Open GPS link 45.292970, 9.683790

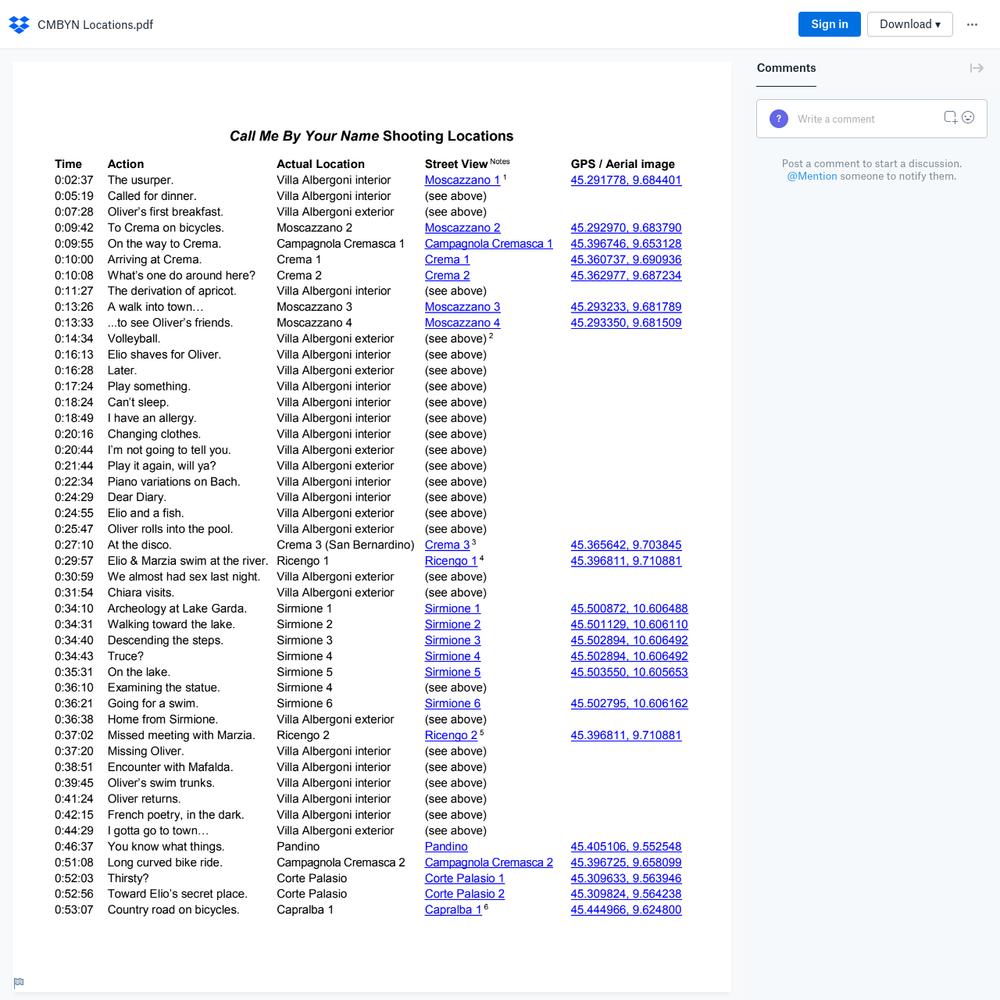pyautogui.click(x=626, y=228)
